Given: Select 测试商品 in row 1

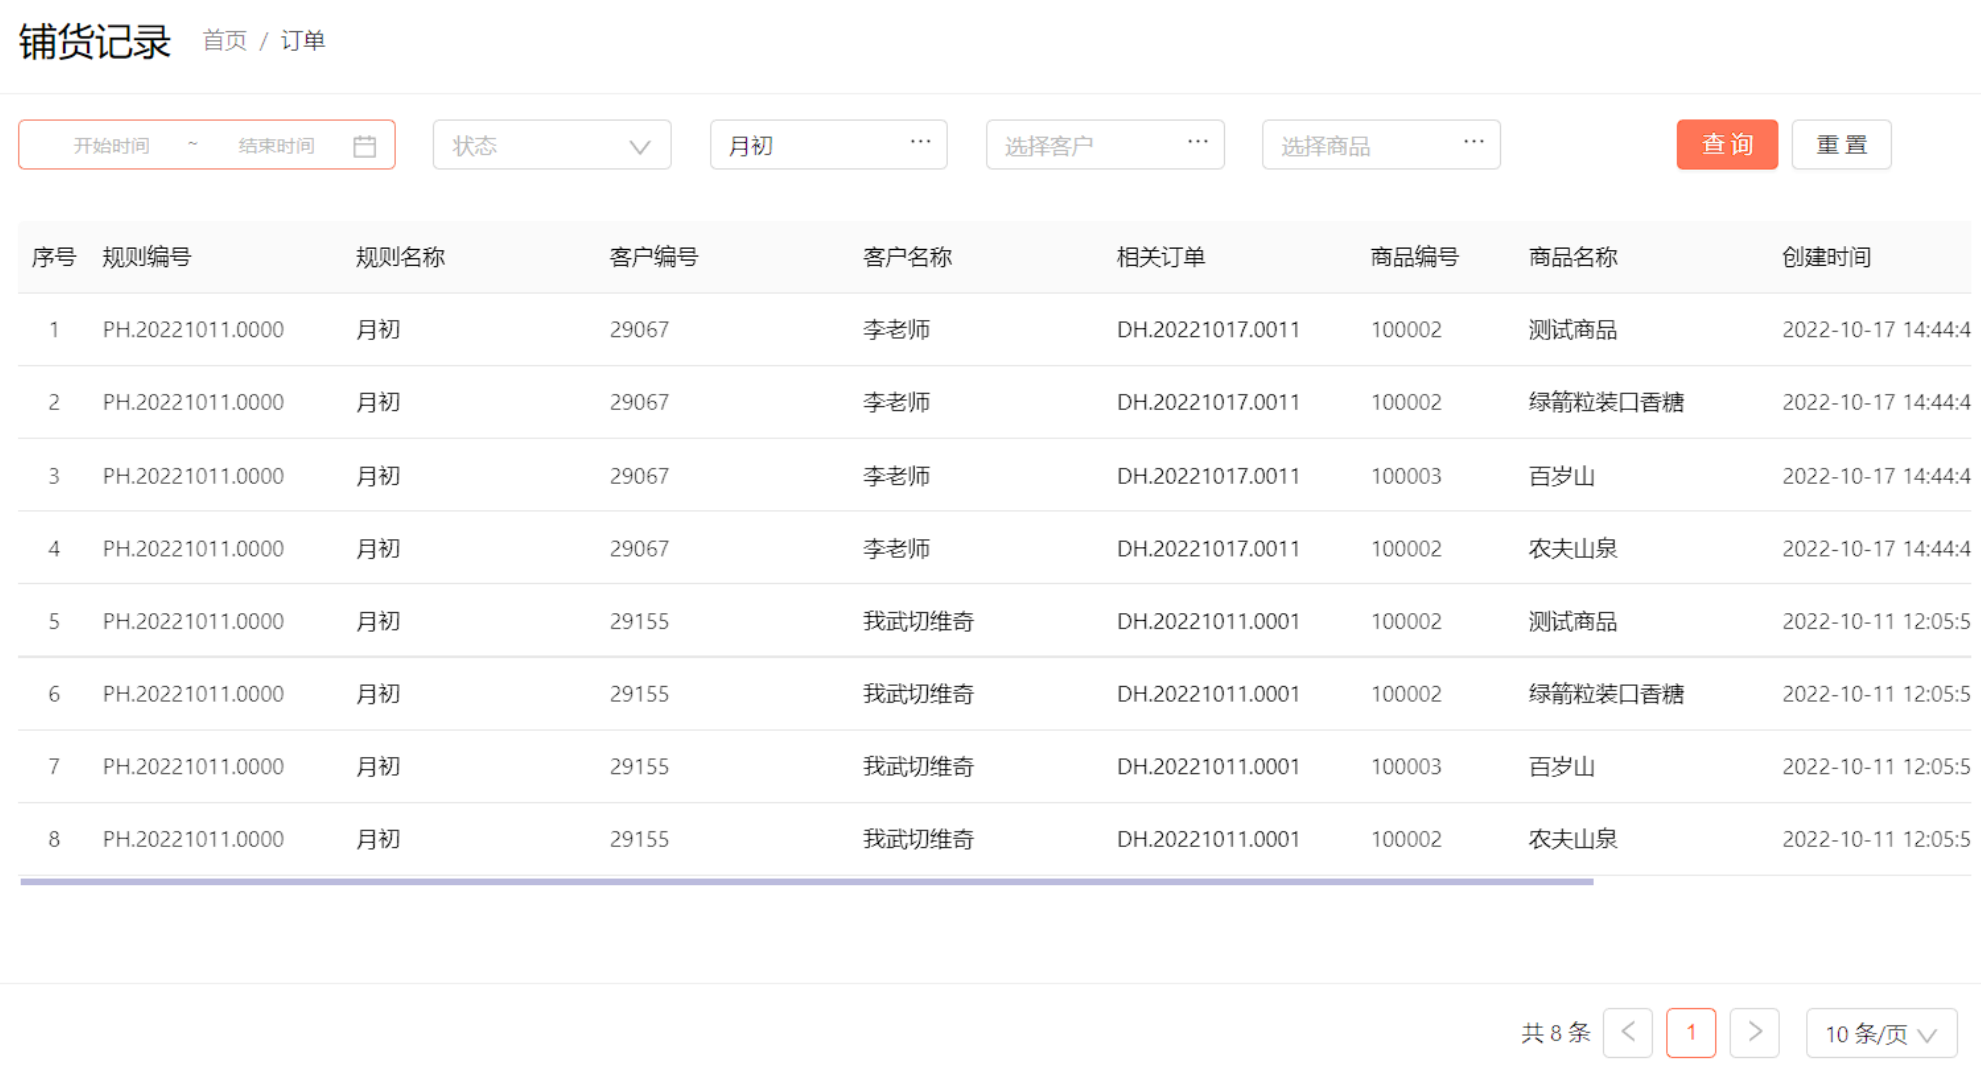Looking at the screenshot, I should click(x=1573, y=330).
